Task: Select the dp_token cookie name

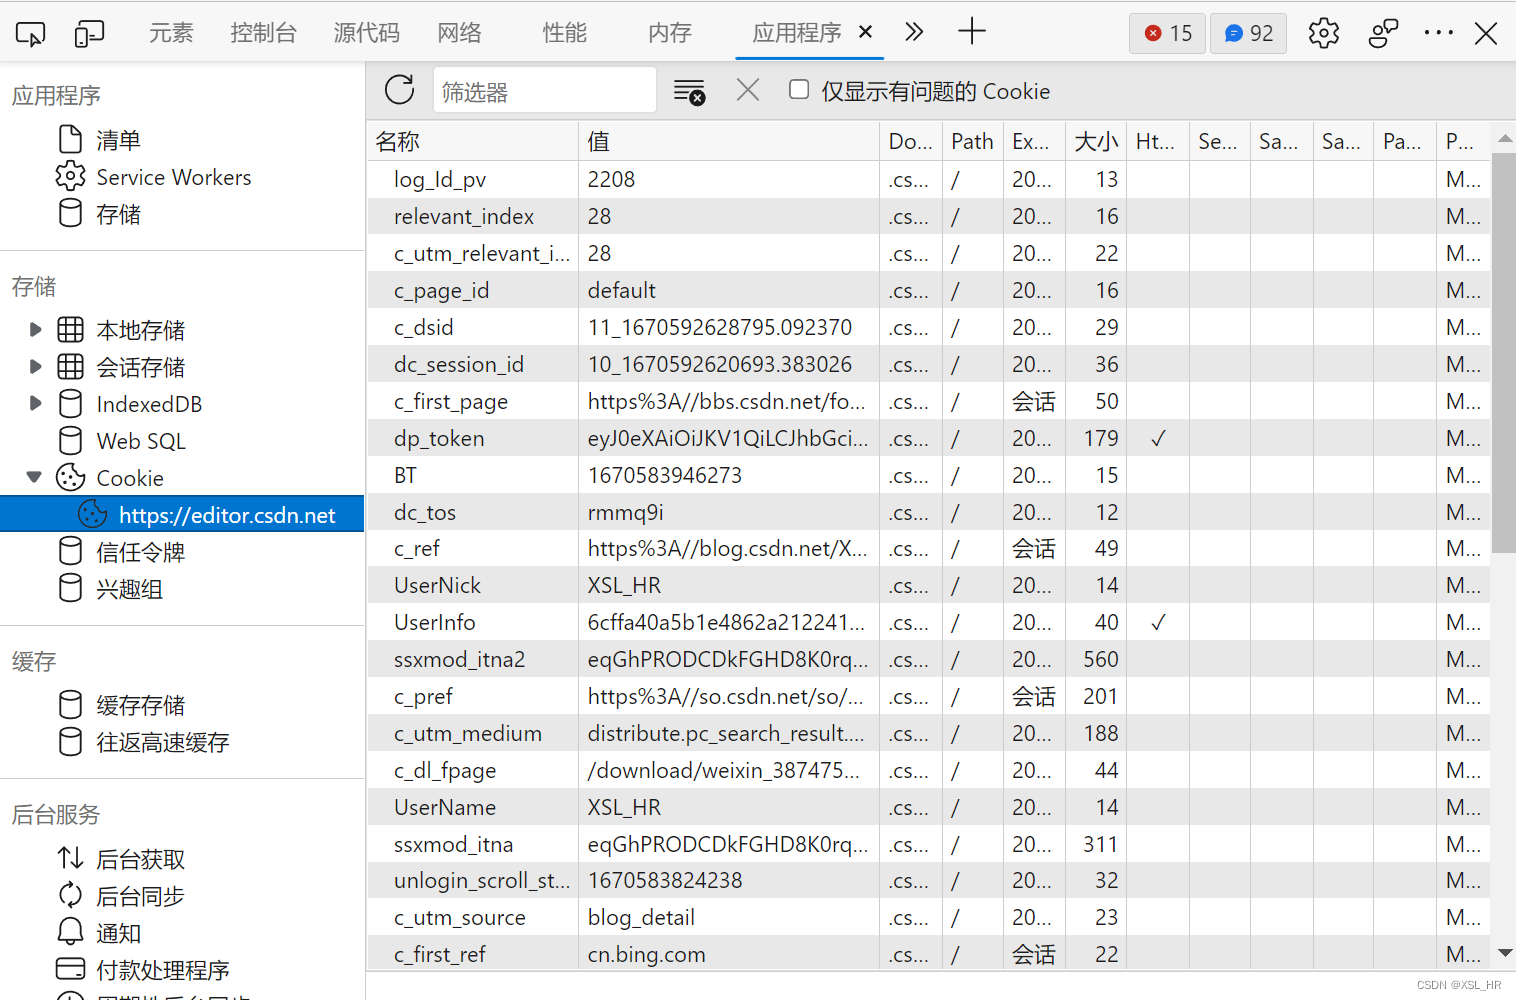Action: click(439, 438)
